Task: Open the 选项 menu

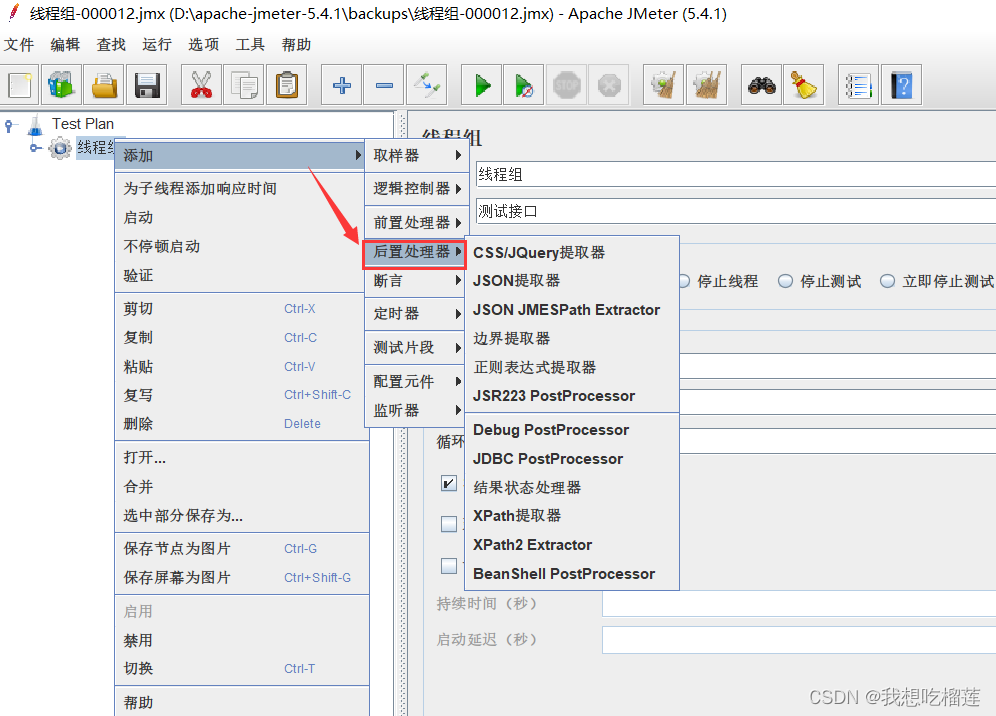Action: (203, 44)
